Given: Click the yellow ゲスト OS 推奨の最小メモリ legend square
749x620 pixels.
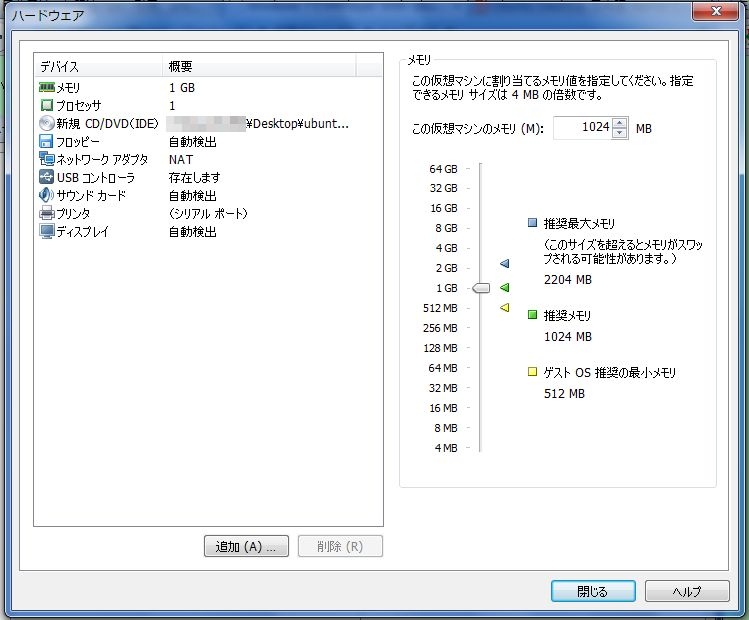Looking at the screenshot, I should (x=532, y=372).
